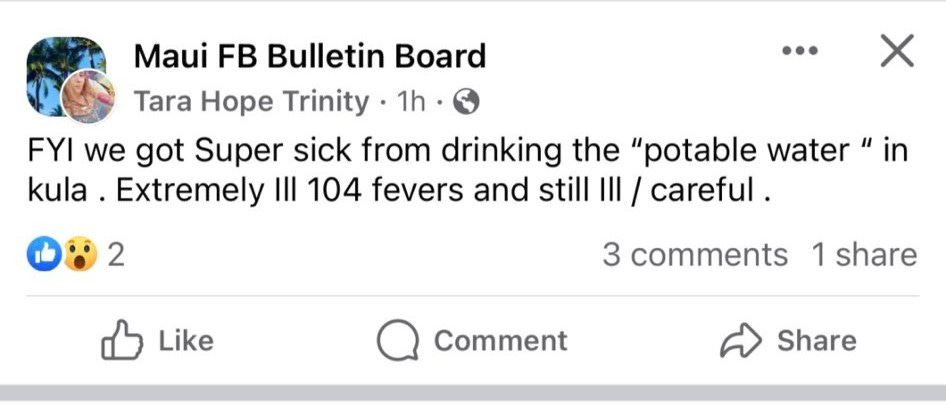Open Tara Hope Trinity's small profile picture
Image resolution: width=946 pixels, height=407 pixels.
coord(85,97)
